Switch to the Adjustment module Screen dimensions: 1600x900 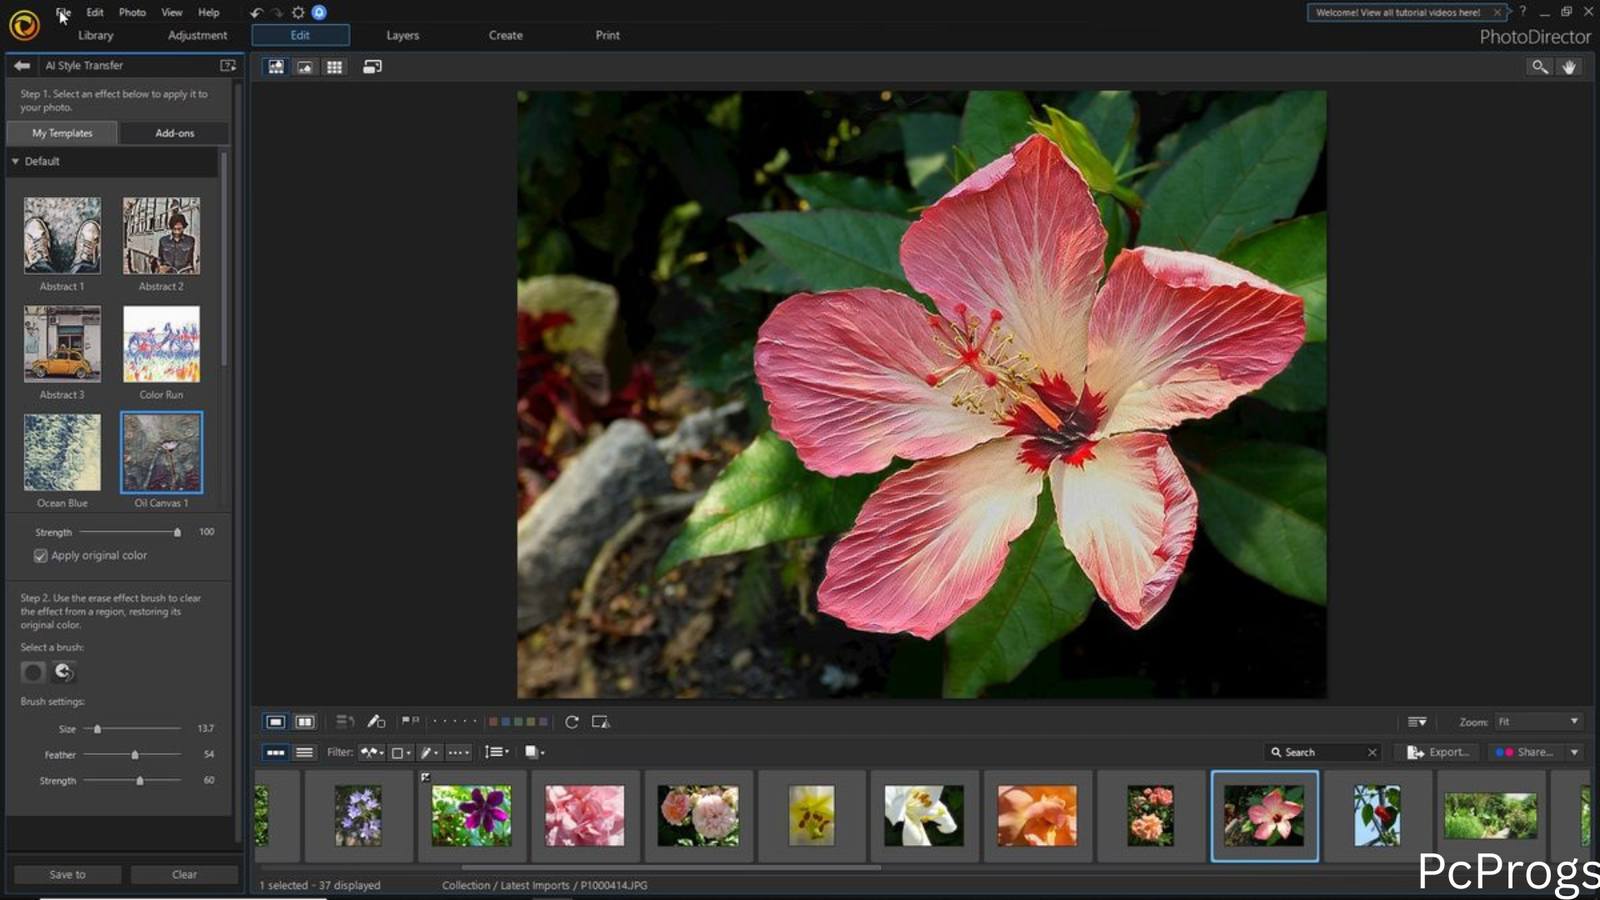click(x=197, y=35)
